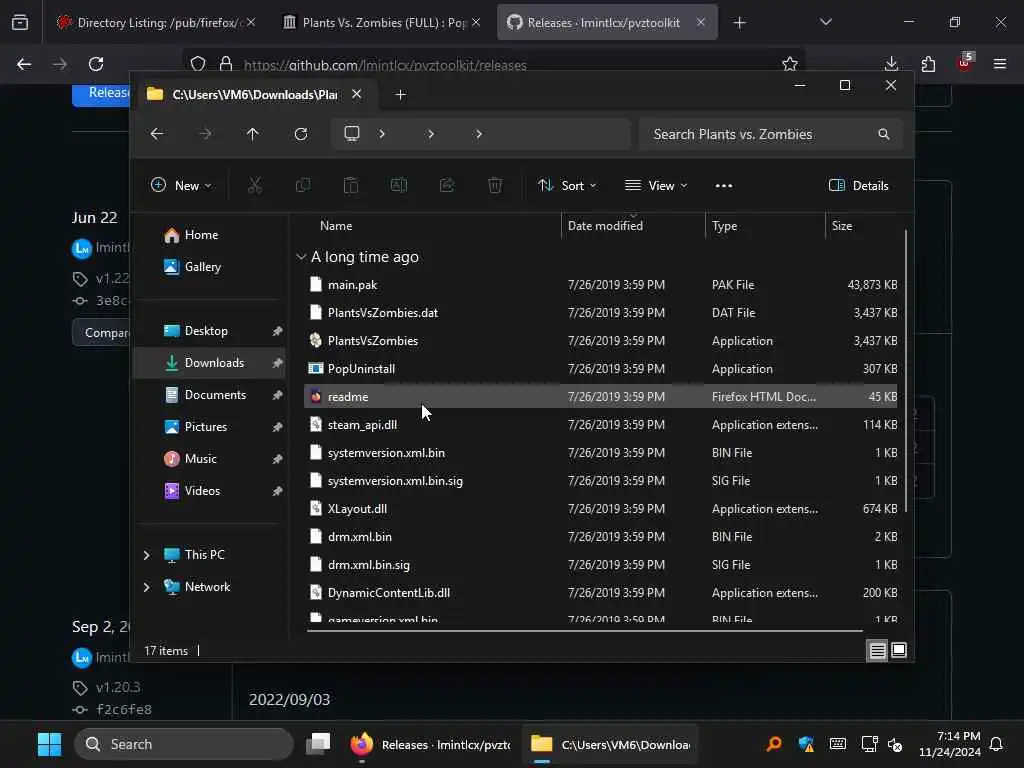Click the PC monitor icon in address bar
The image size is (1024, 768).
pyautogui.click(x=352, y=134)
